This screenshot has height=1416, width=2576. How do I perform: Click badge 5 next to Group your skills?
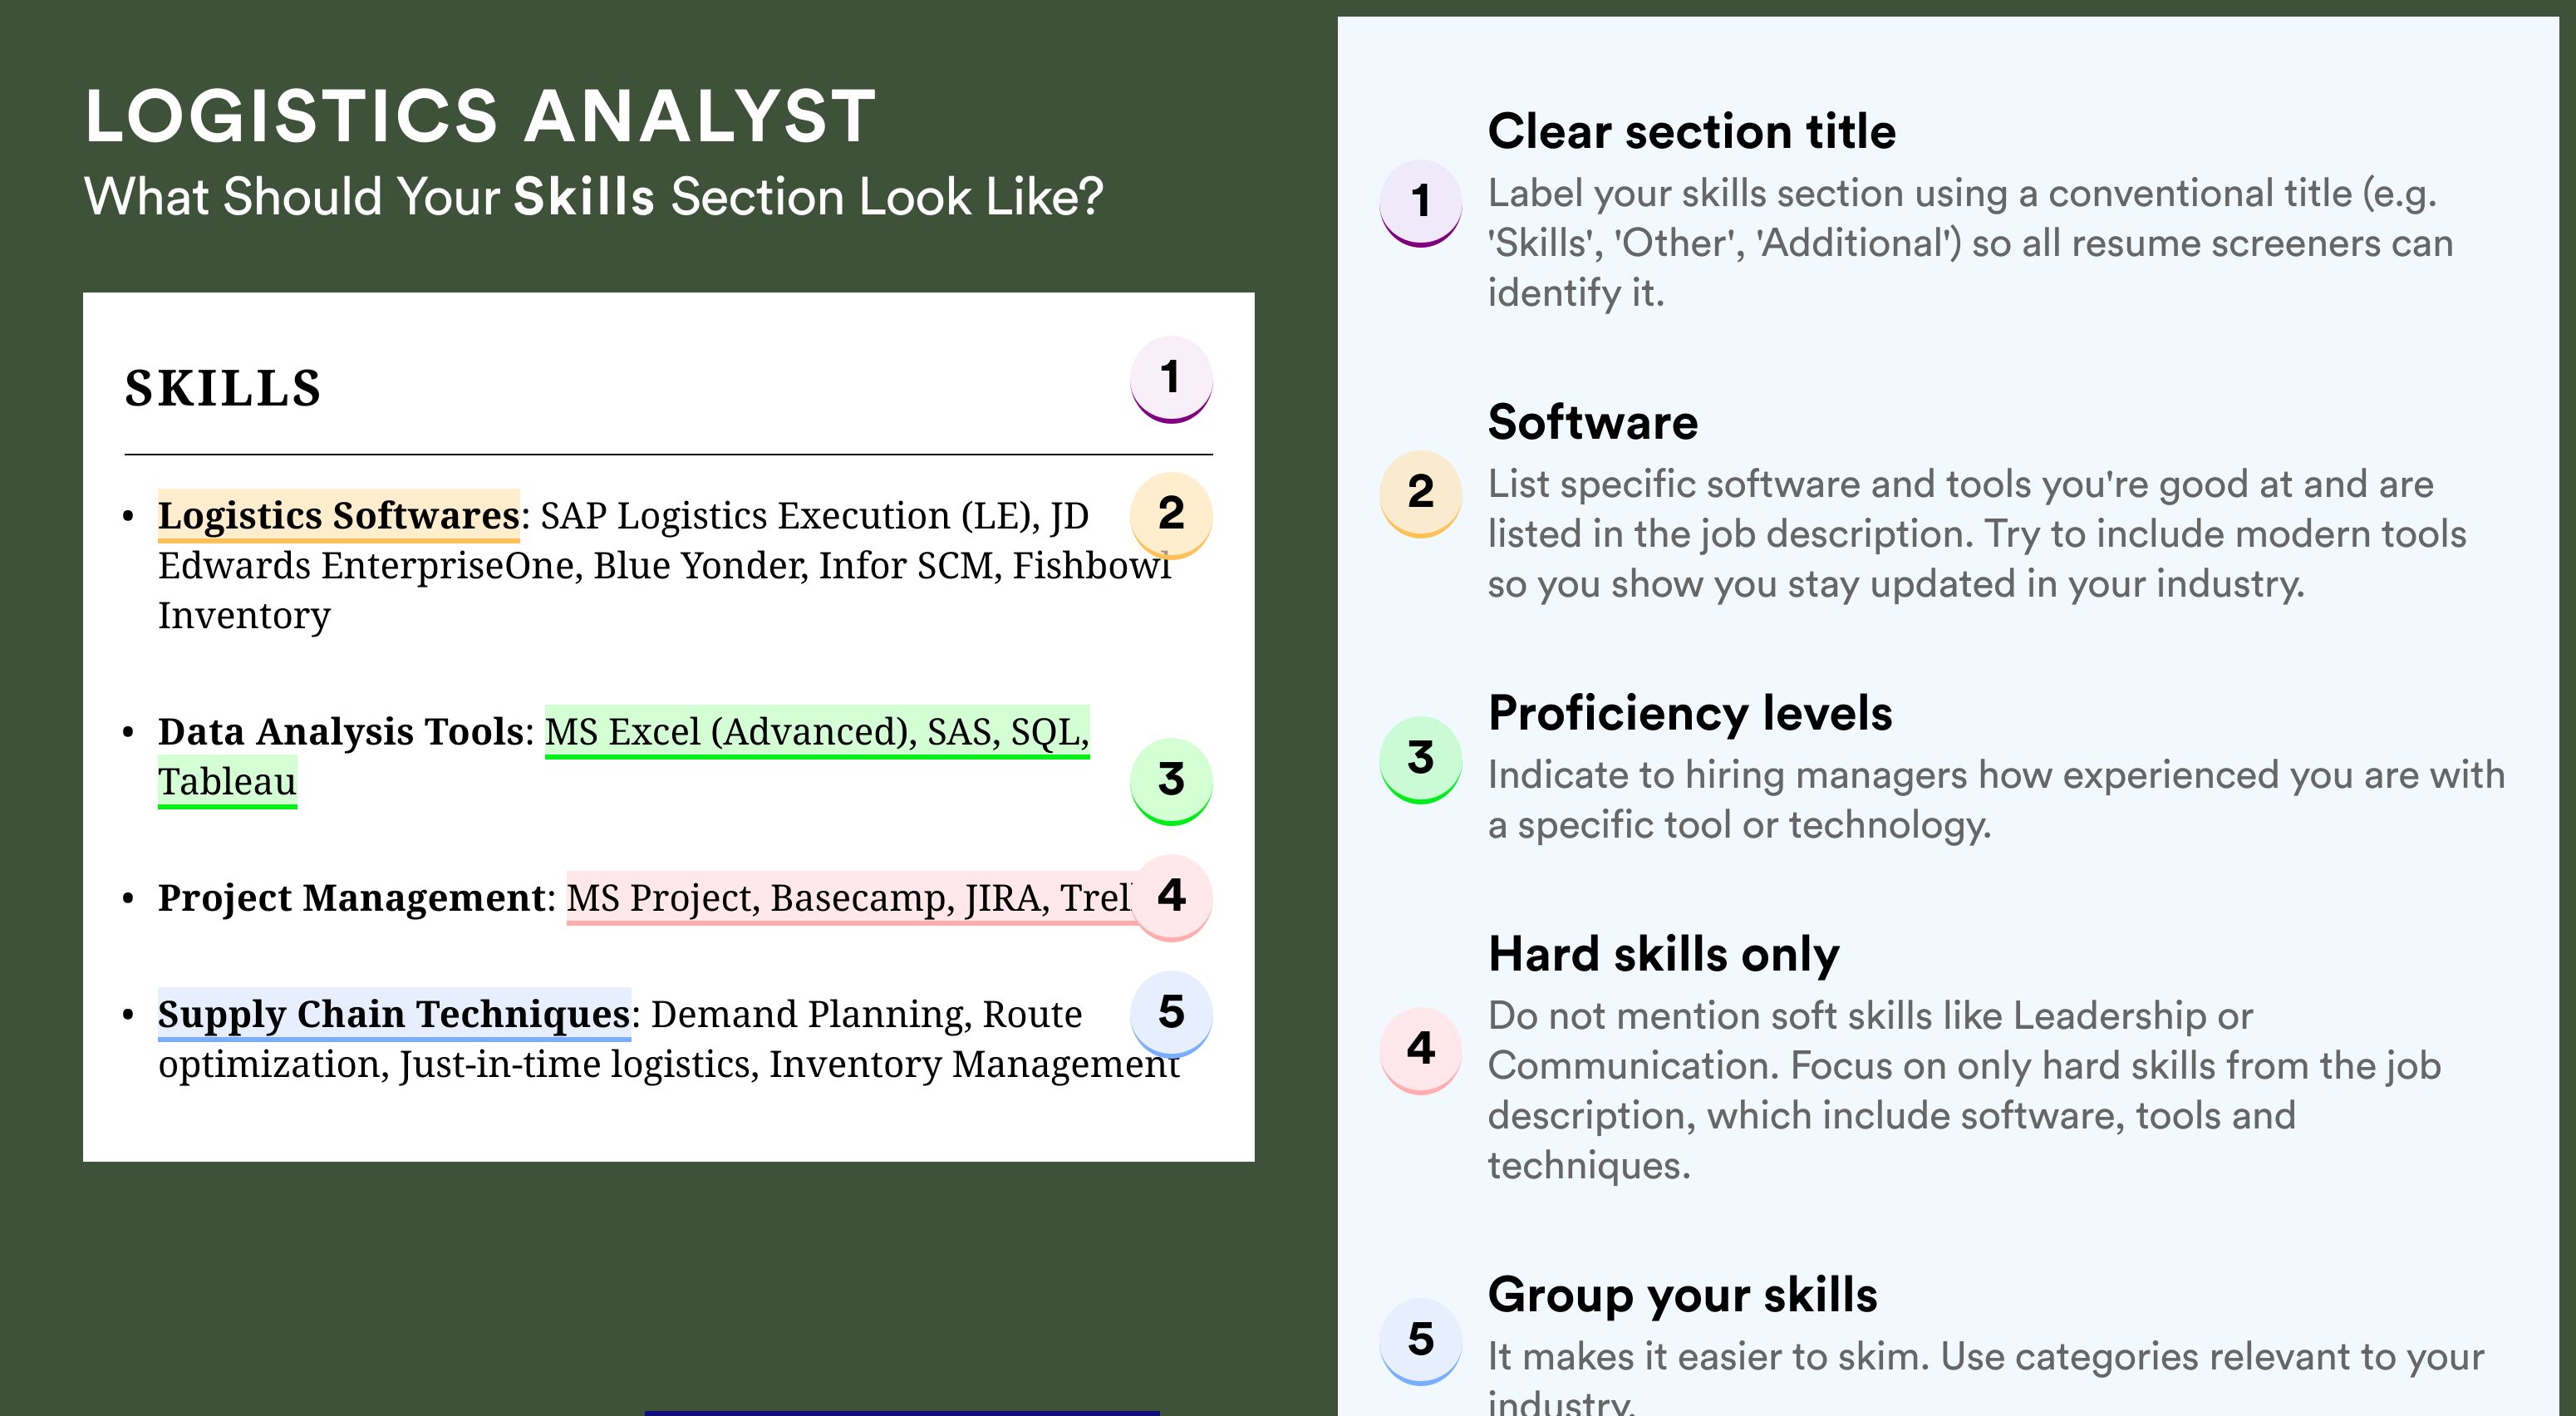[1421, 1341]
